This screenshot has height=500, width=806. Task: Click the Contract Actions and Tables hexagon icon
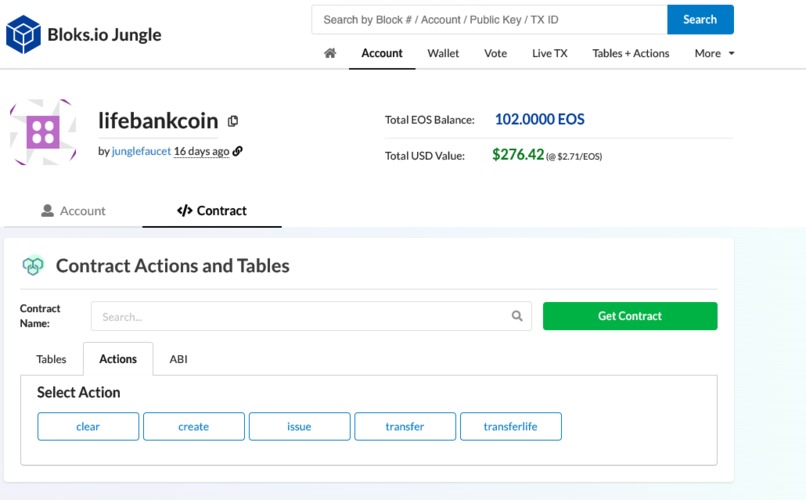click(33, 265)
